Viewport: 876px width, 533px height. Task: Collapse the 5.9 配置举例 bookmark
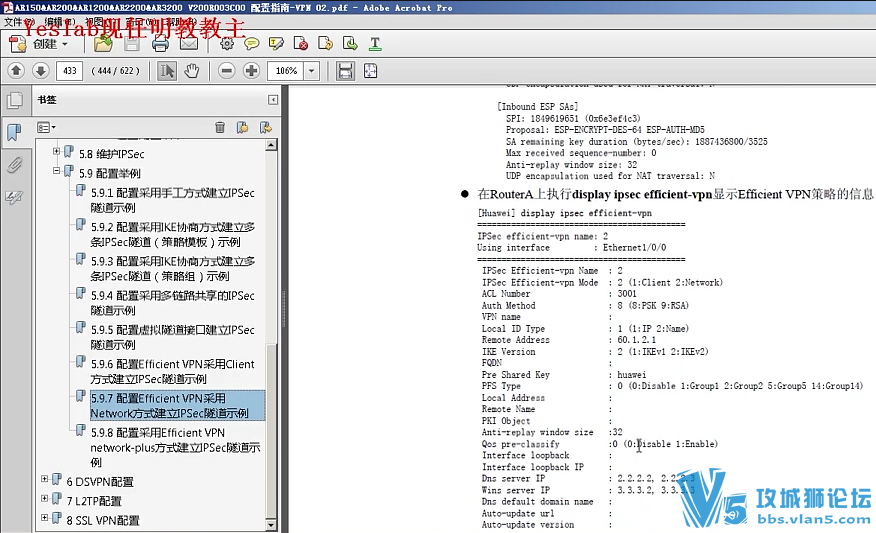pyautogui.click(x=56, y=170)
